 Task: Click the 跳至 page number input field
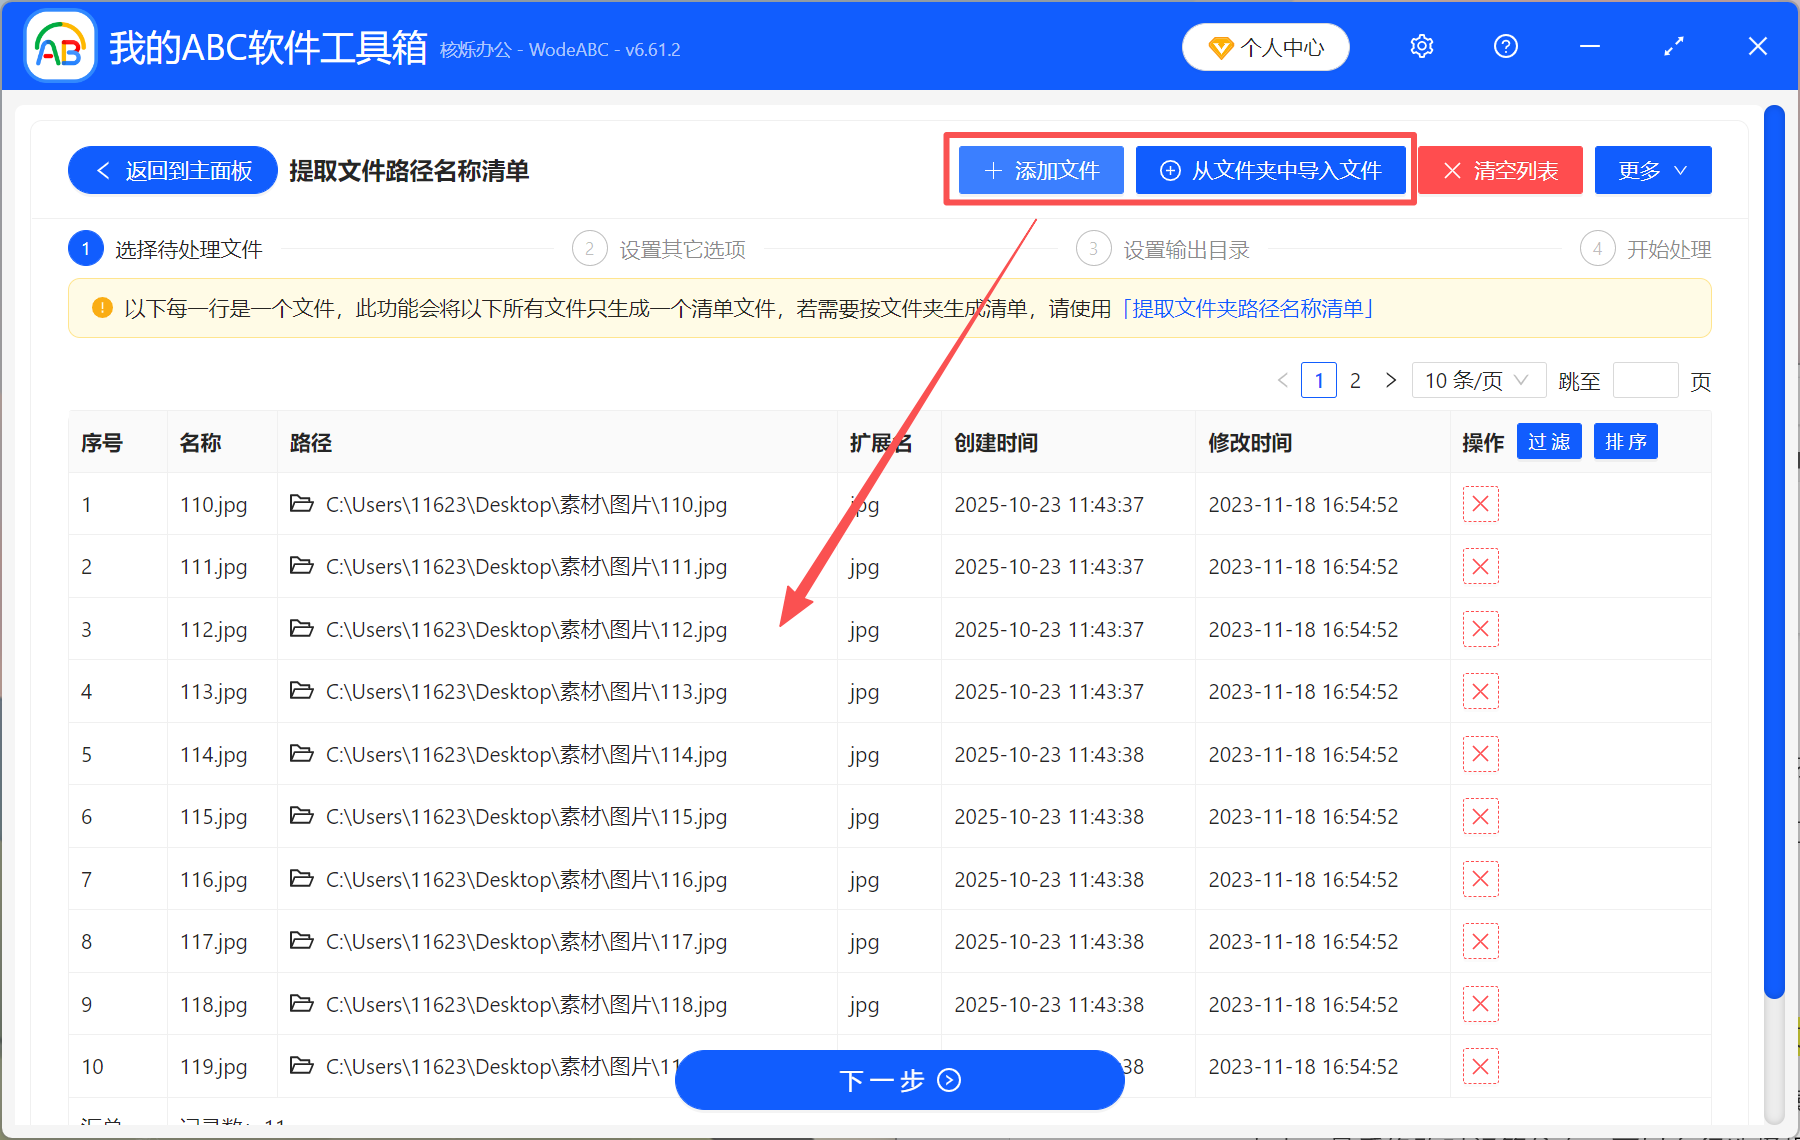tap(1645, 380)
